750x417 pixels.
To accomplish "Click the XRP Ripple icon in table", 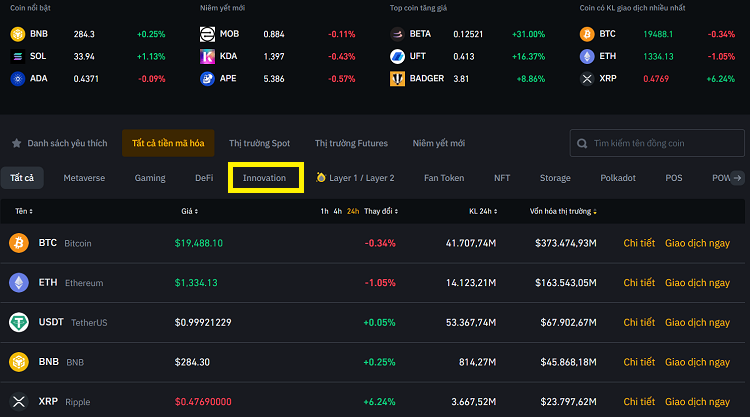I will coord(19,401).
